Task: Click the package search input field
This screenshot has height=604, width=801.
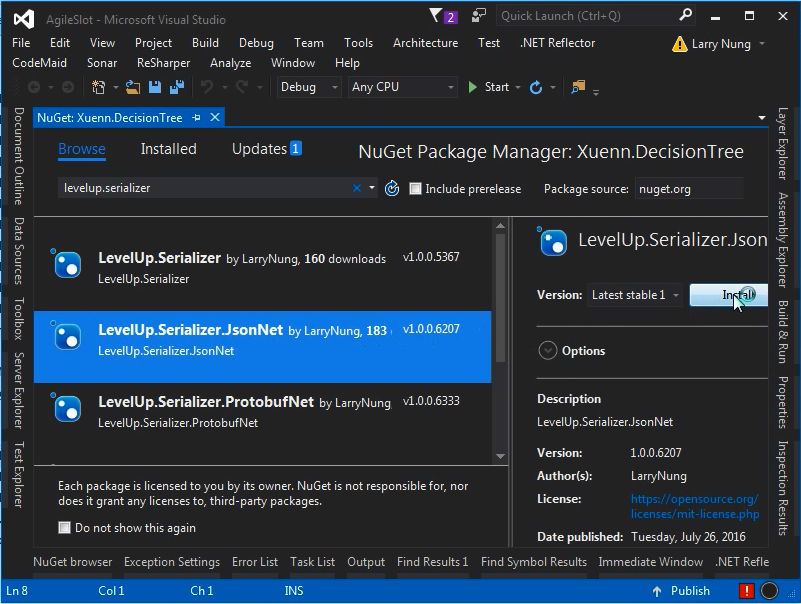Action: 204,188
